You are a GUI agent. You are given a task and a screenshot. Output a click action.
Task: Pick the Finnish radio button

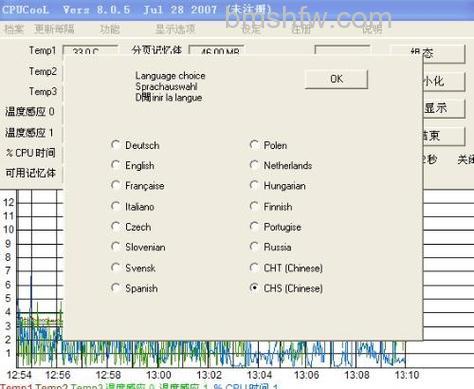click(x=271, y=207)
